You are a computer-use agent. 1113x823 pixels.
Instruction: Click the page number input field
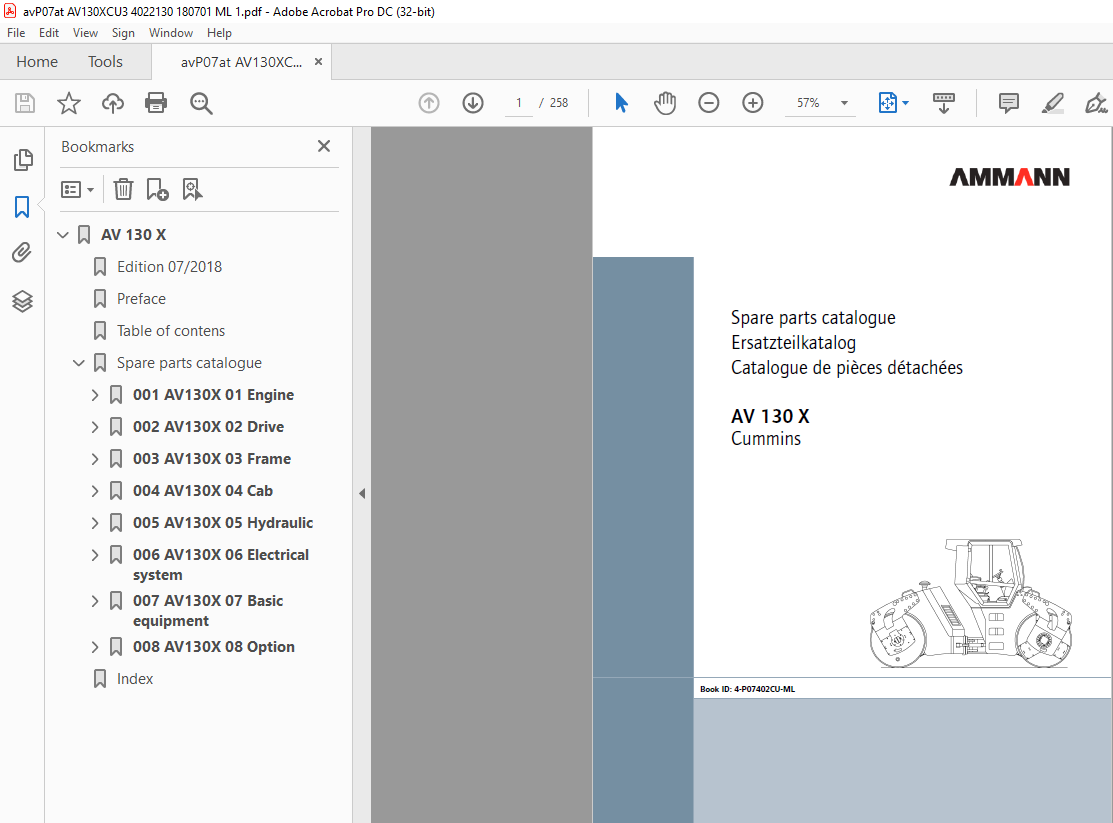click(x=519, y=103)
